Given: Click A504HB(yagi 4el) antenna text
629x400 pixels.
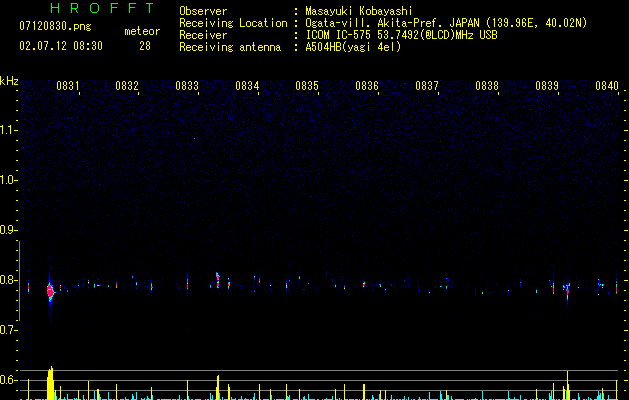Looking at the screenshot, I should [x=353, y=47].
